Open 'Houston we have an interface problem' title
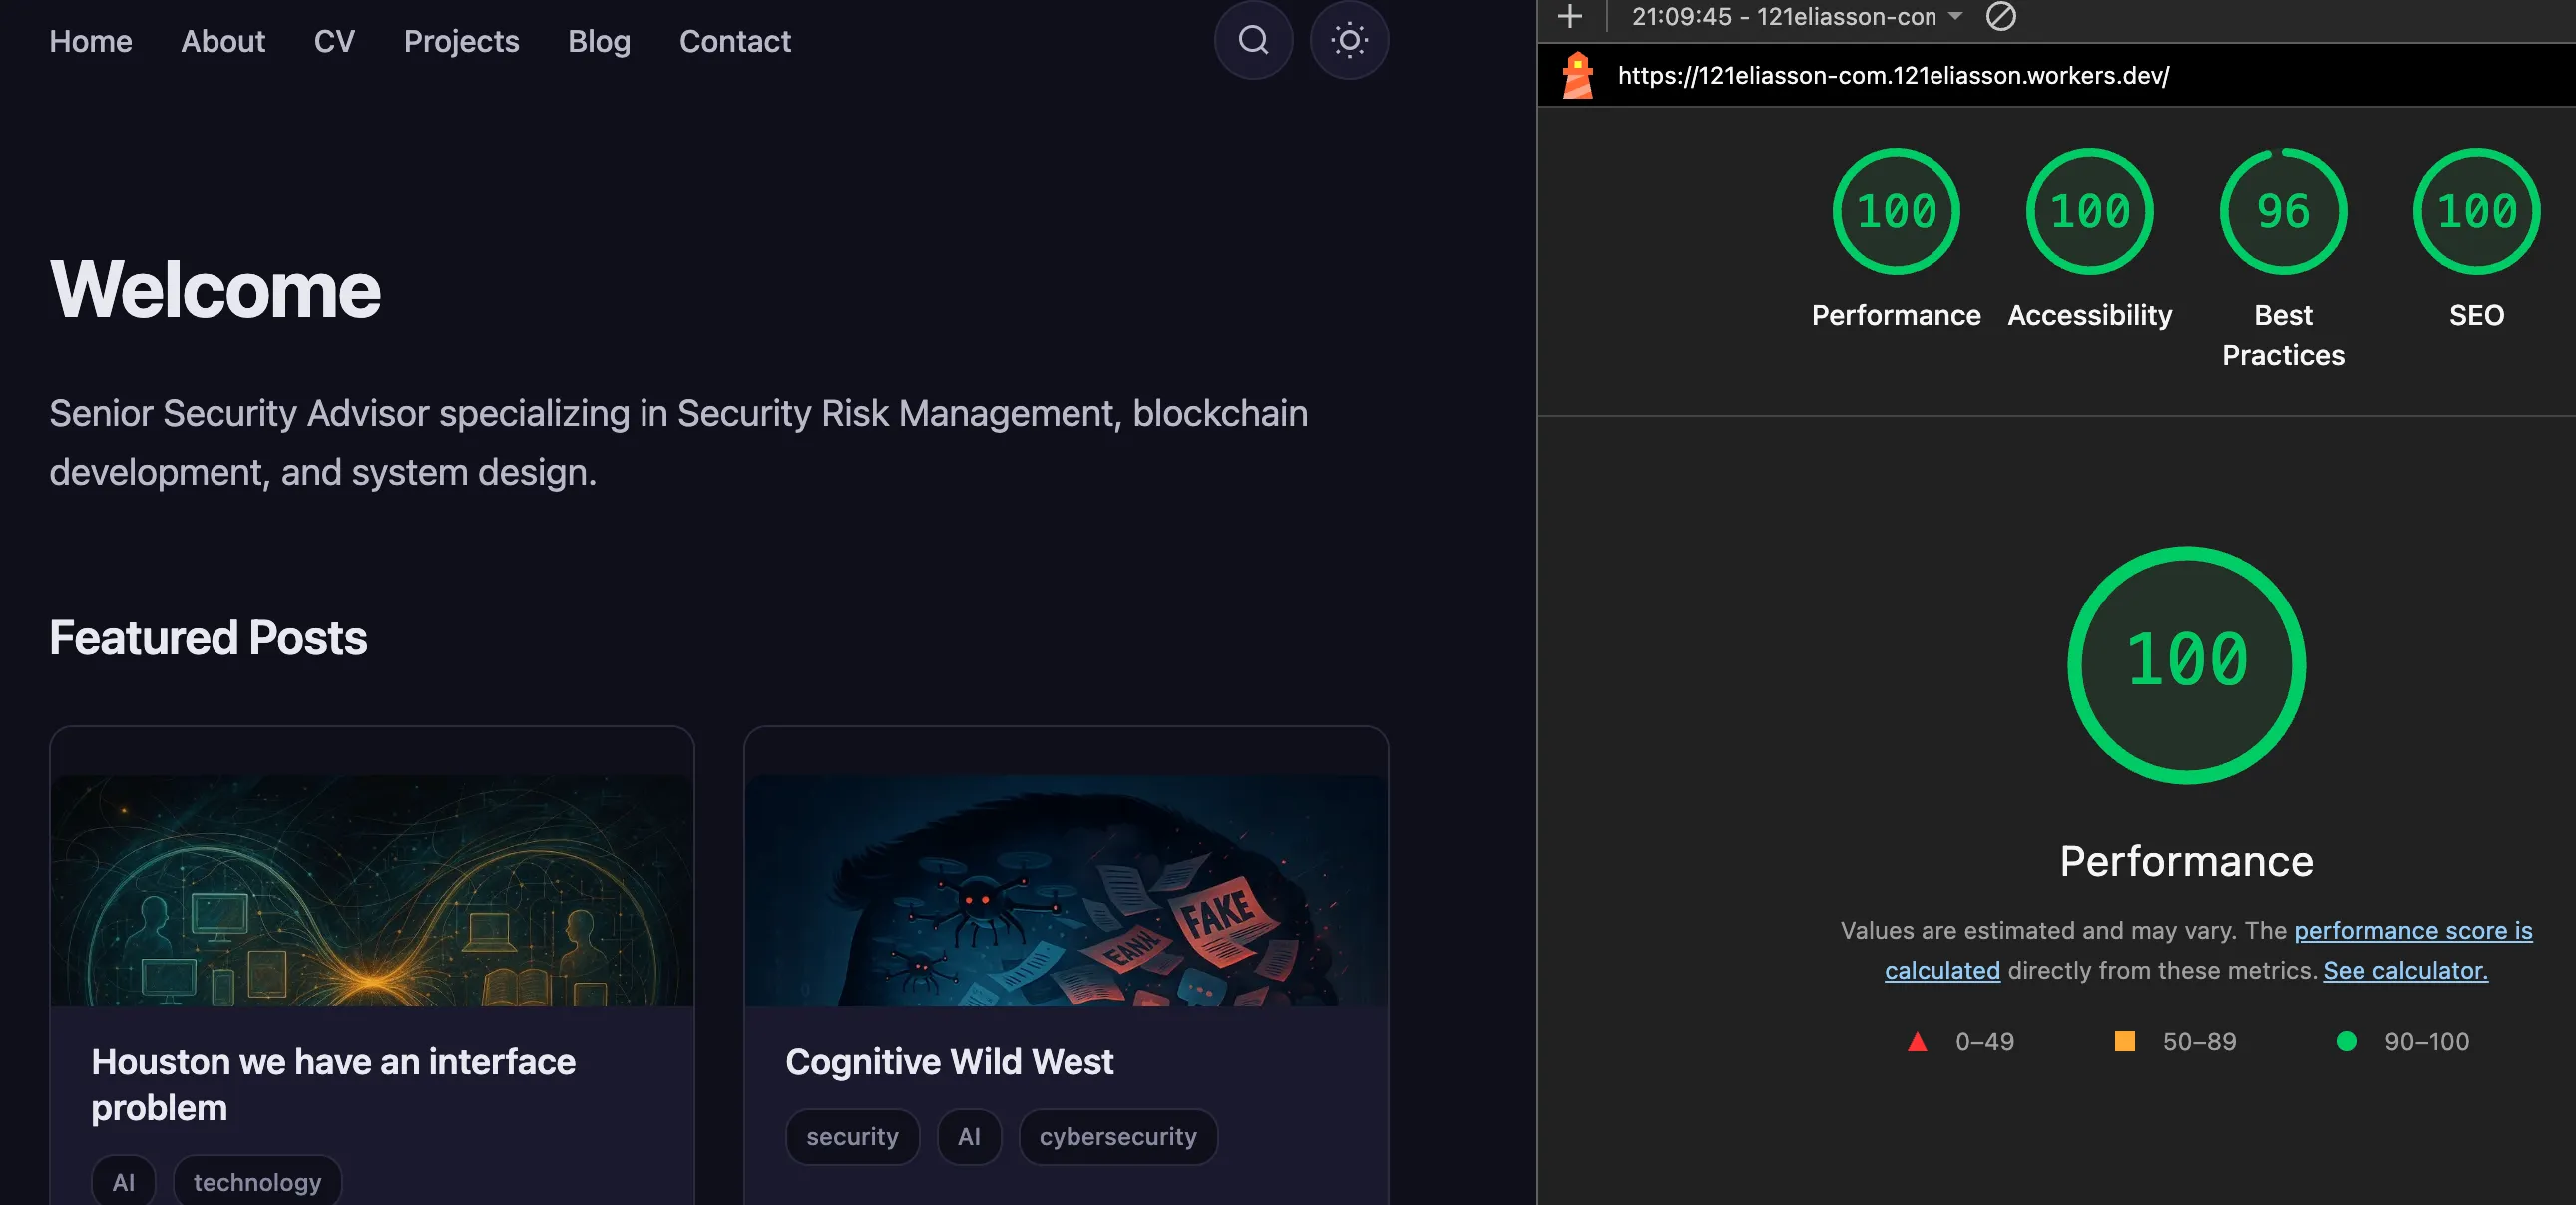Screen dimensions: 2576x1205 [x=333, y=1084]
